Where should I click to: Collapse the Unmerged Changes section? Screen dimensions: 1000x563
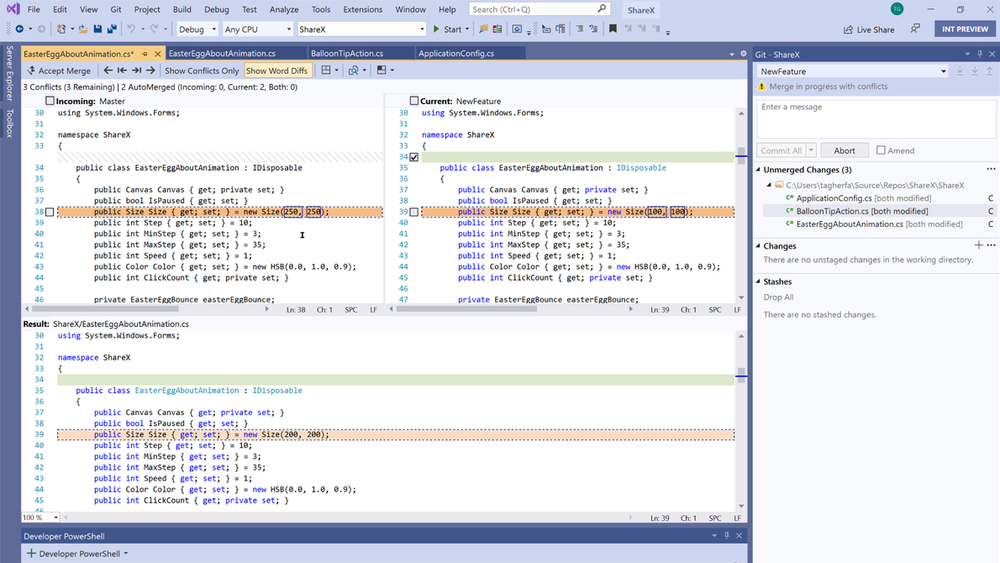[759, 170]
